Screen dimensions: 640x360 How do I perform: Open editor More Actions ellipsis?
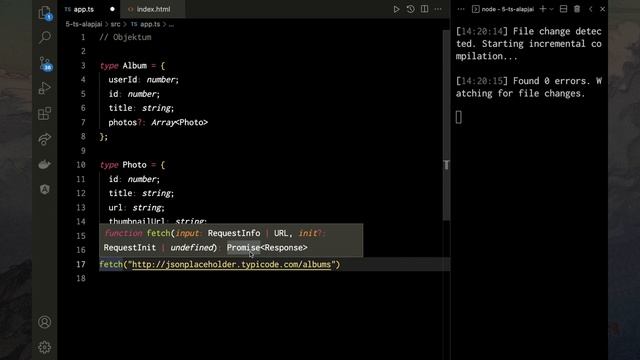[x=438, y=9]
